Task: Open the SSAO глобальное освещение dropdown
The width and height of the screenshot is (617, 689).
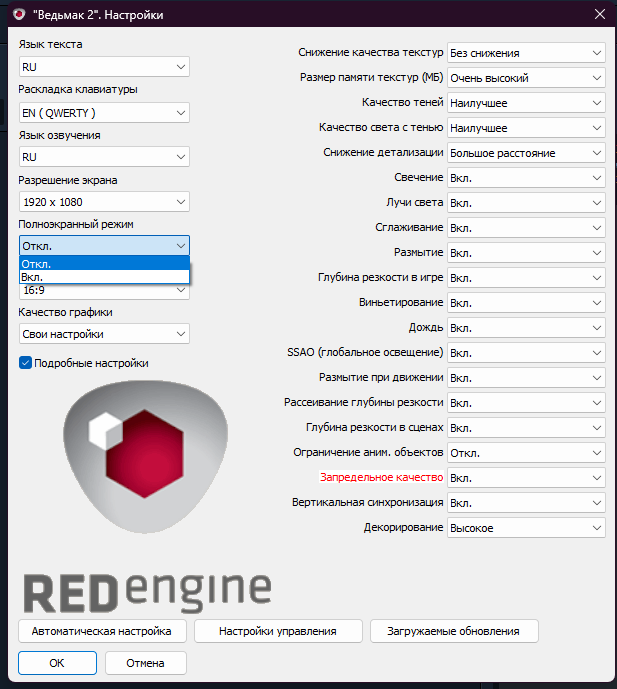Action: (526, 353)
